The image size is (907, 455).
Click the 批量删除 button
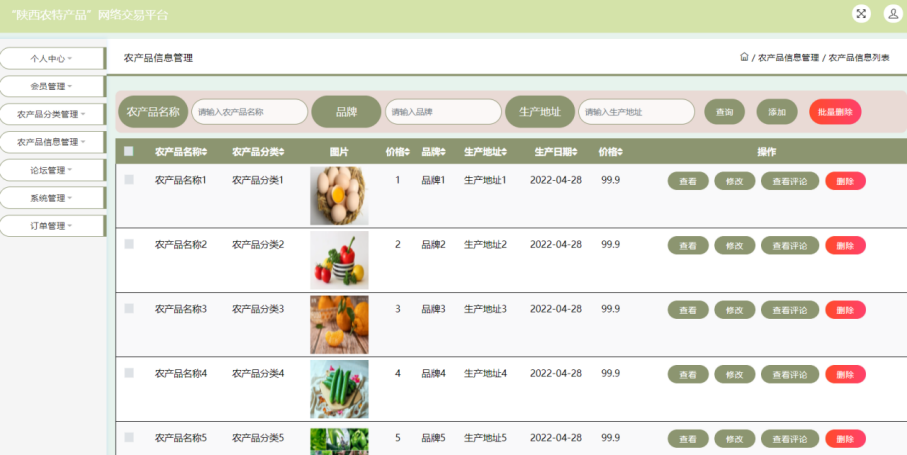[x=835, y=112]
